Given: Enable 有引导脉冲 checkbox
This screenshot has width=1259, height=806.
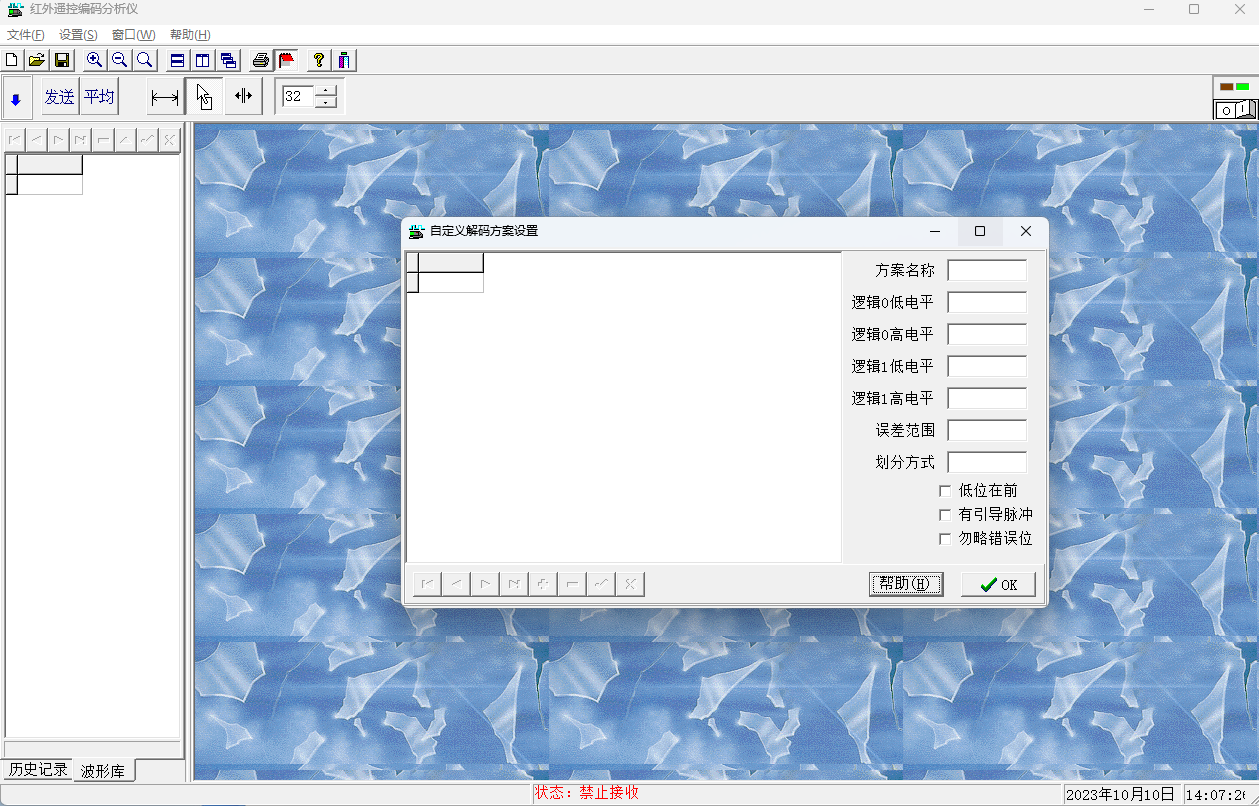Looking at the screenshot, I should [x=945, y=515].
